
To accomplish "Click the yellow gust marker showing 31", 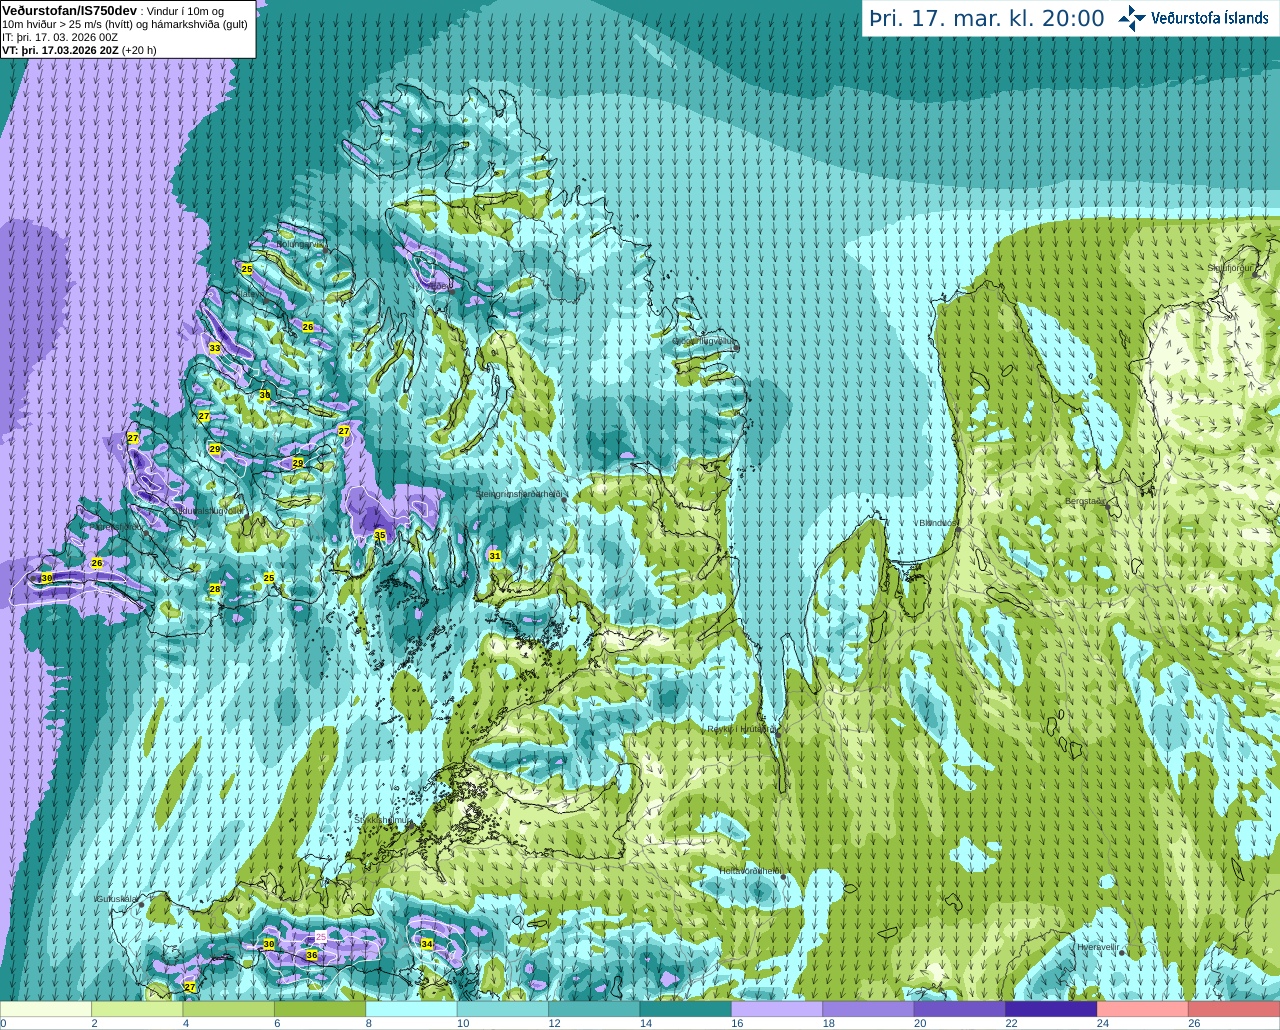I will click(495, 556).
